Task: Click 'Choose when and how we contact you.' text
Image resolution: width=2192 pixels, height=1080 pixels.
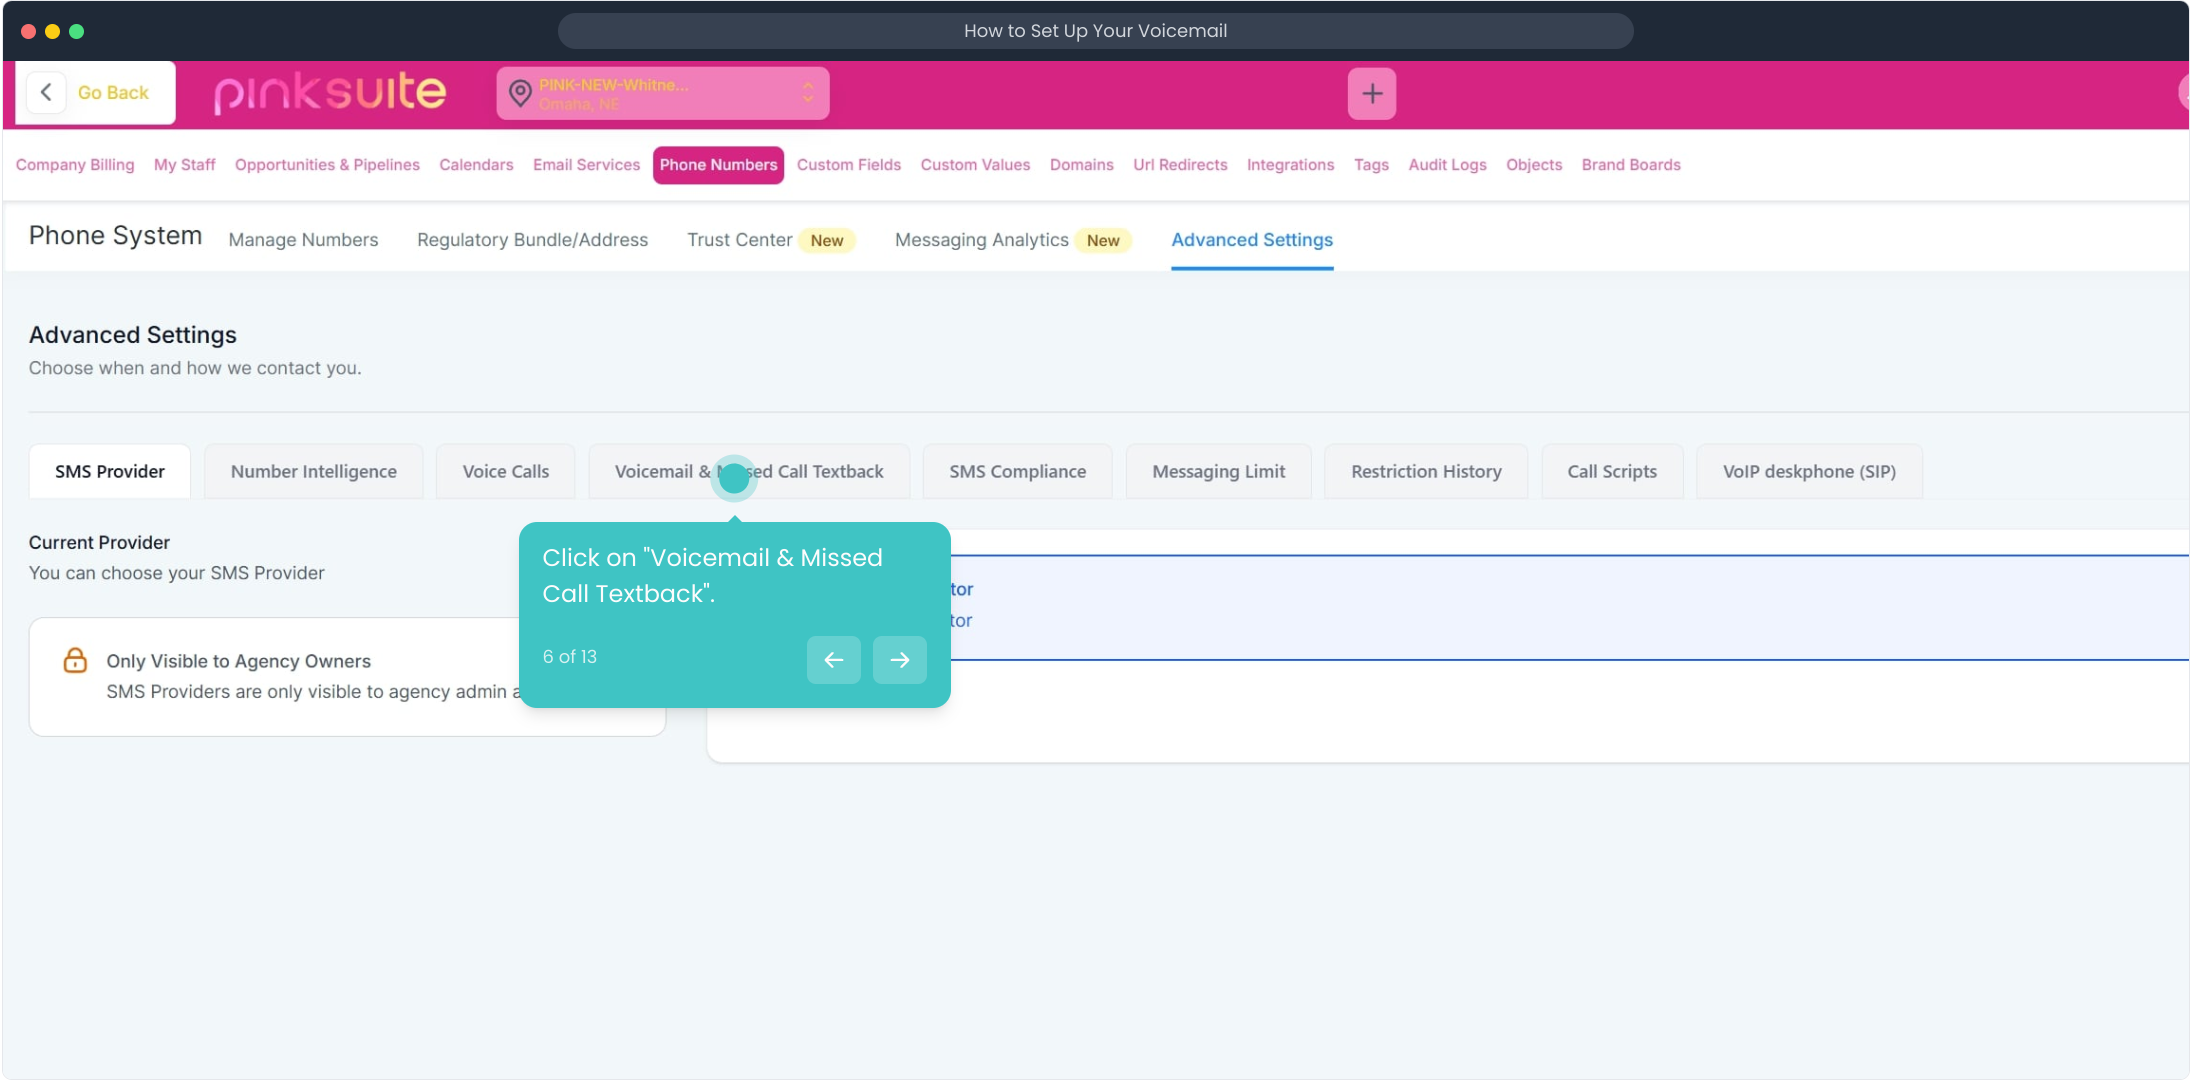Action: [195, 368]
